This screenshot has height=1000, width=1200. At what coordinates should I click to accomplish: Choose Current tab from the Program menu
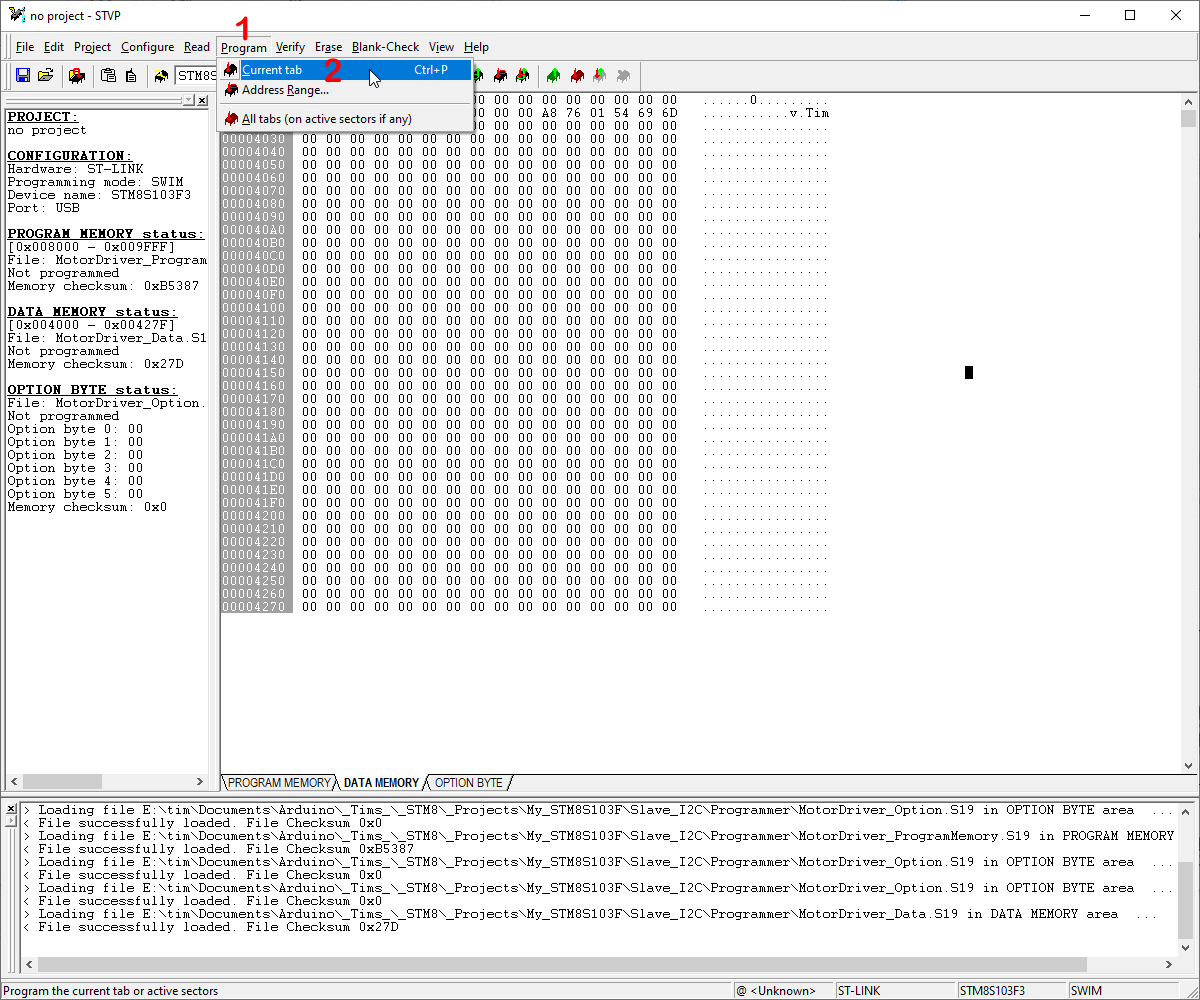pyautogui.click(x=346, y=70)
